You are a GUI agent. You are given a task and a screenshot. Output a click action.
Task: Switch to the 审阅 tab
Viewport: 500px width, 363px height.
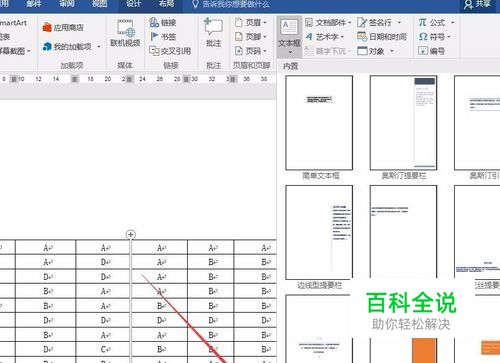[67, 4]
